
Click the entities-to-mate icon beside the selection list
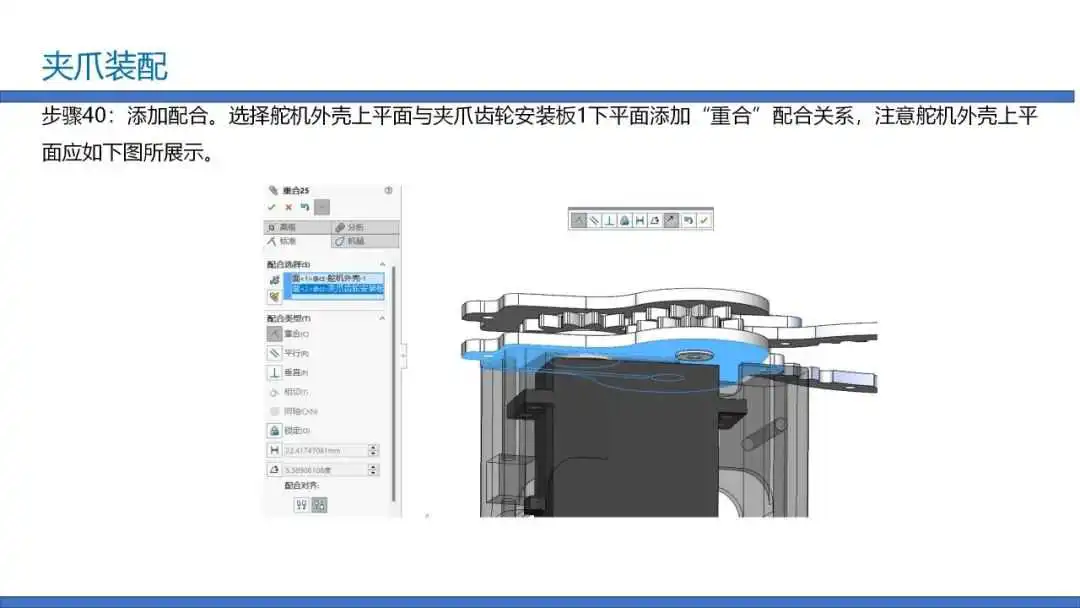[x=274, y=280]
